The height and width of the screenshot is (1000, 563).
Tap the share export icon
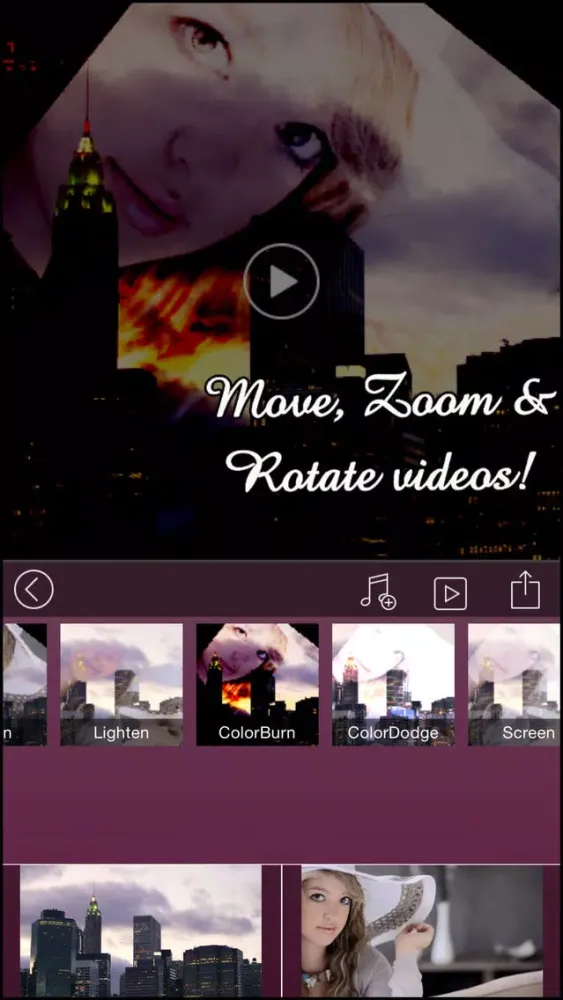525,590
